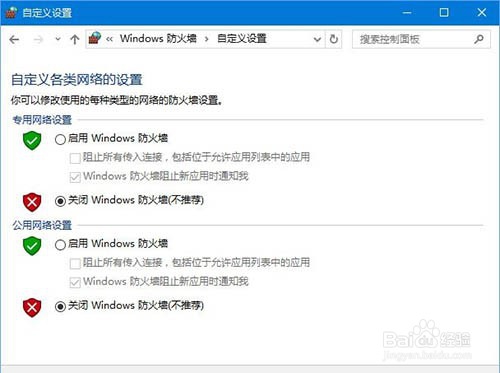Click red shield icon in 专用网络设置
This screenshot has height=373, width=500.
click(x=32, y=202)
